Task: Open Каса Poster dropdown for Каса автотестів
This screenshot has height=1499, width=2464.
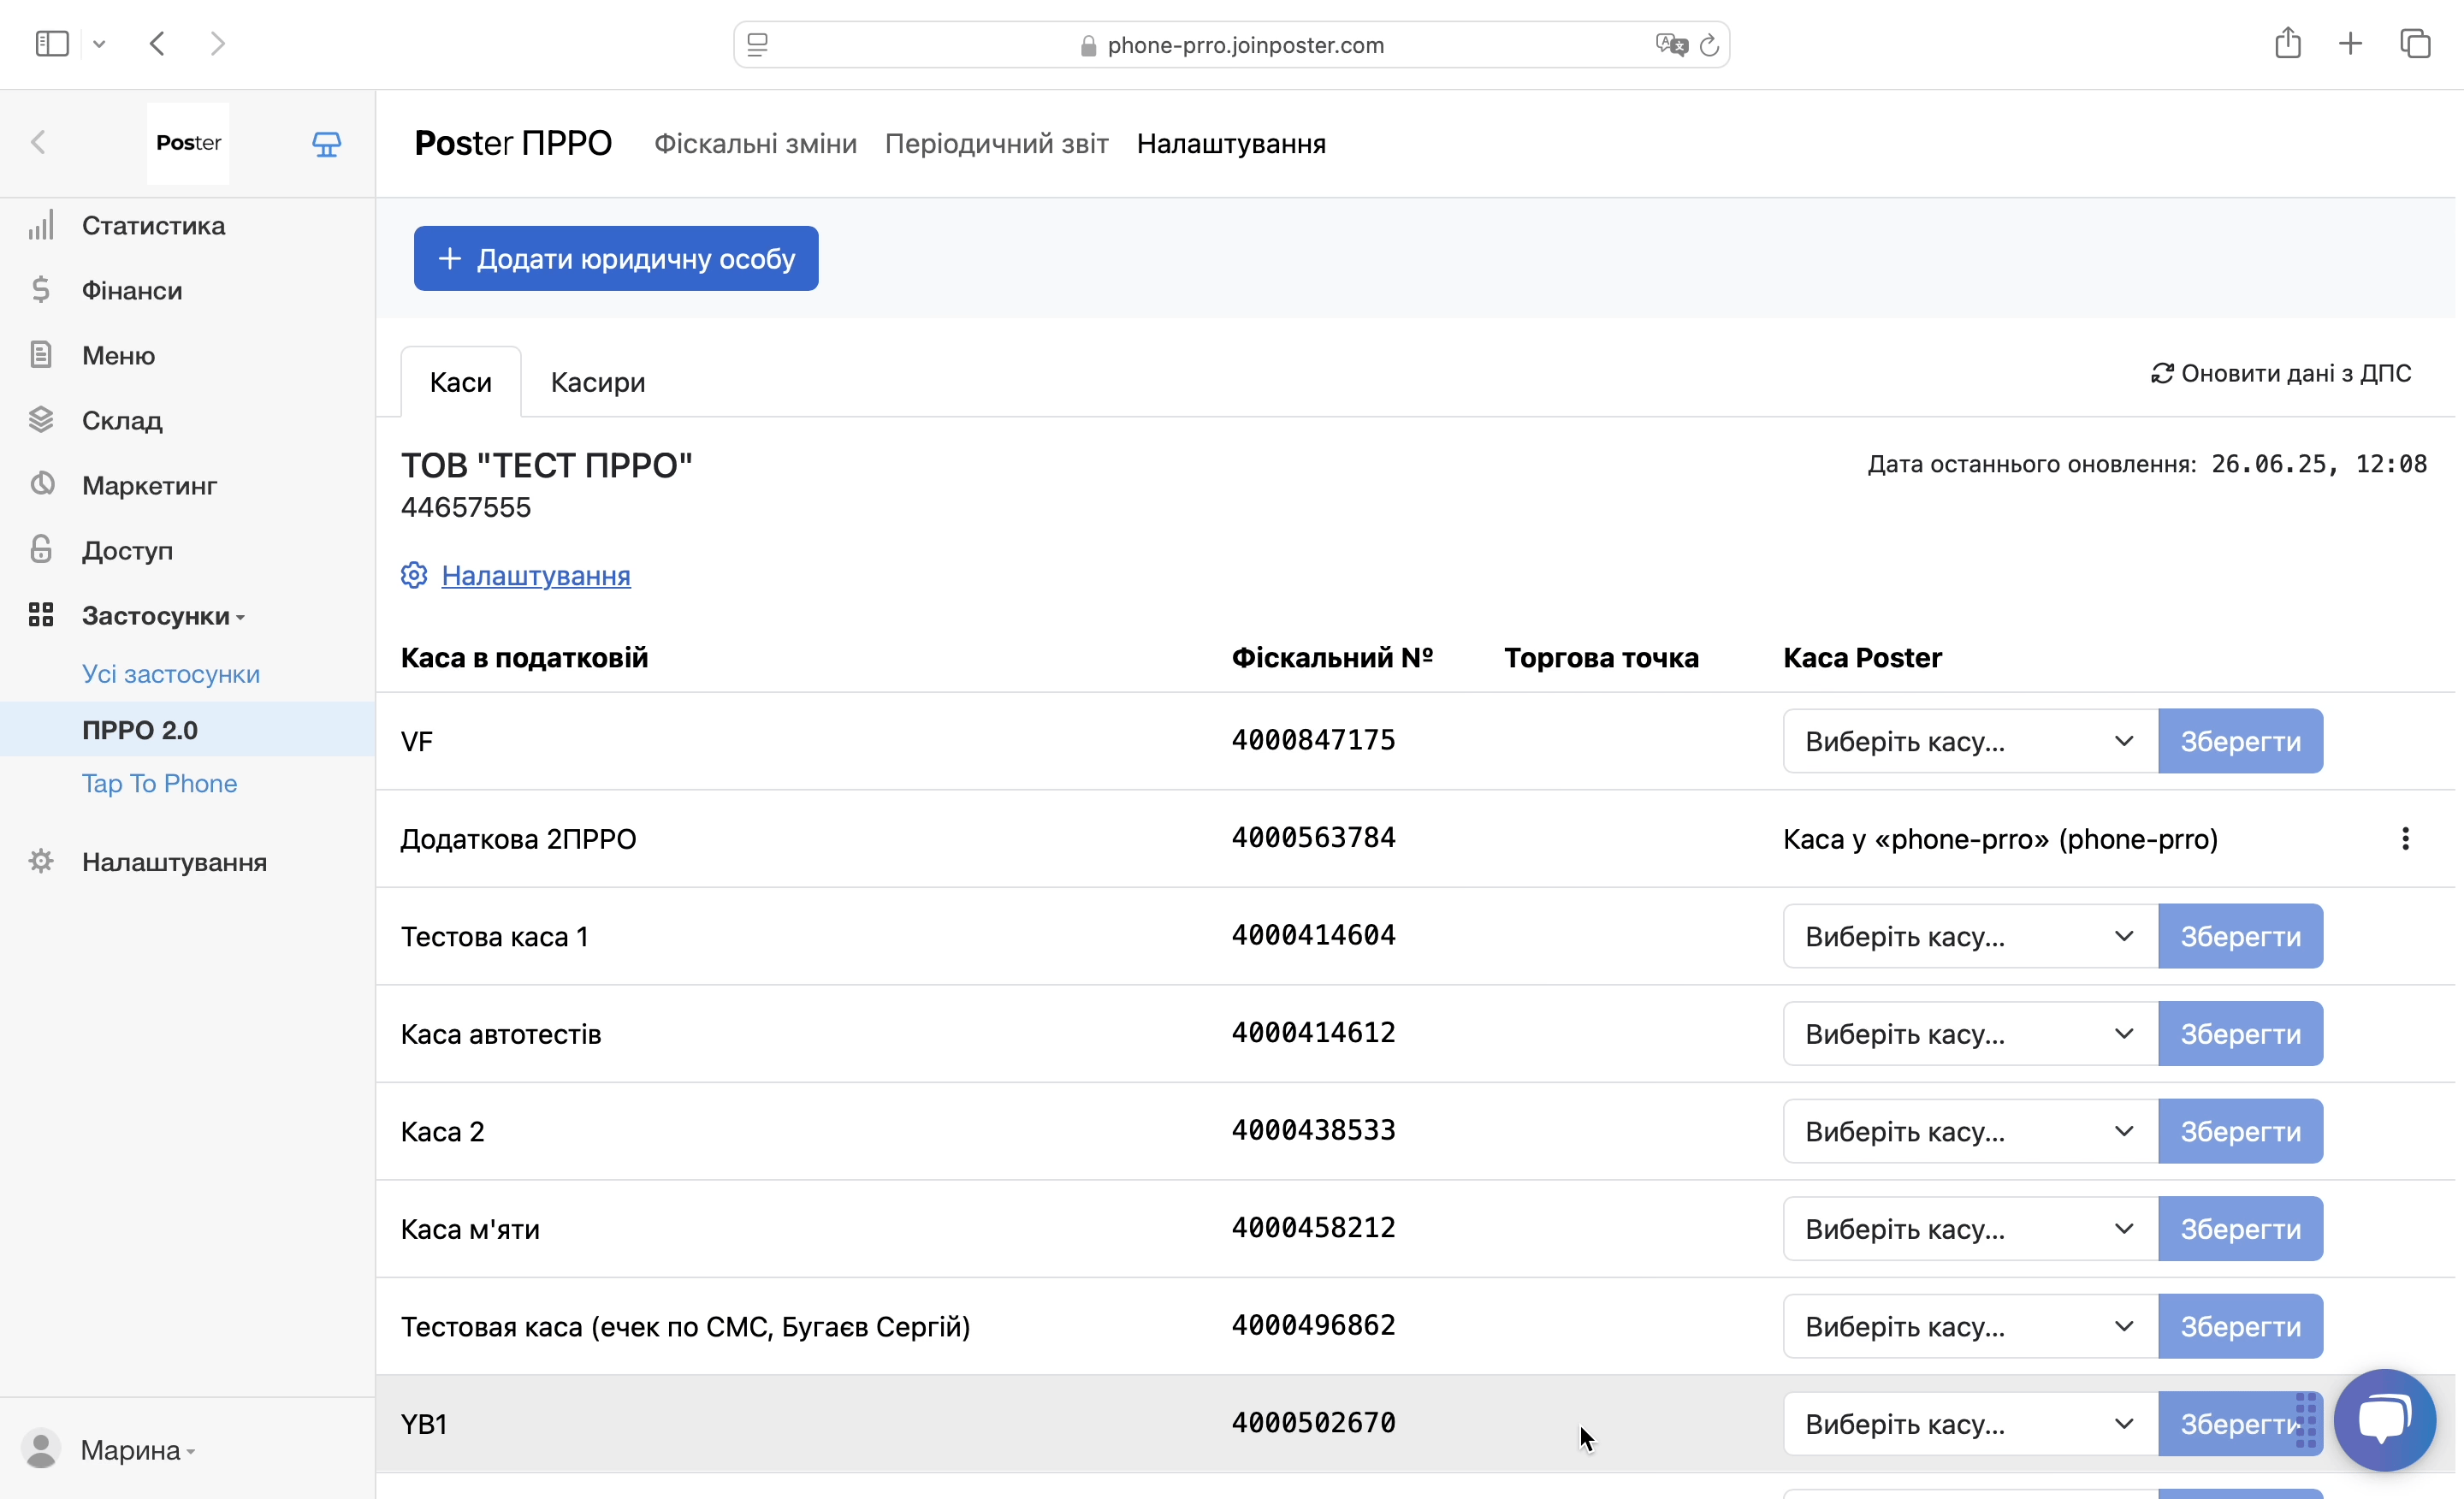Action: coord(1970,1034)
